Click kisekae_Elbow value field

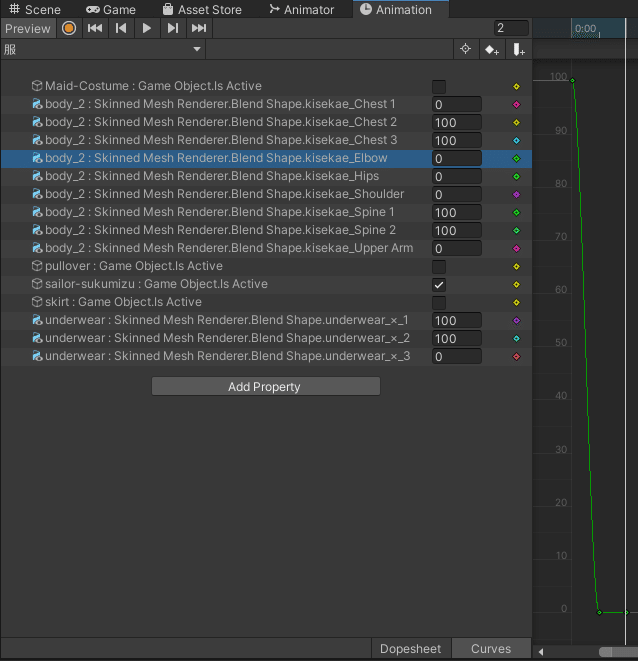click(457, 159)
